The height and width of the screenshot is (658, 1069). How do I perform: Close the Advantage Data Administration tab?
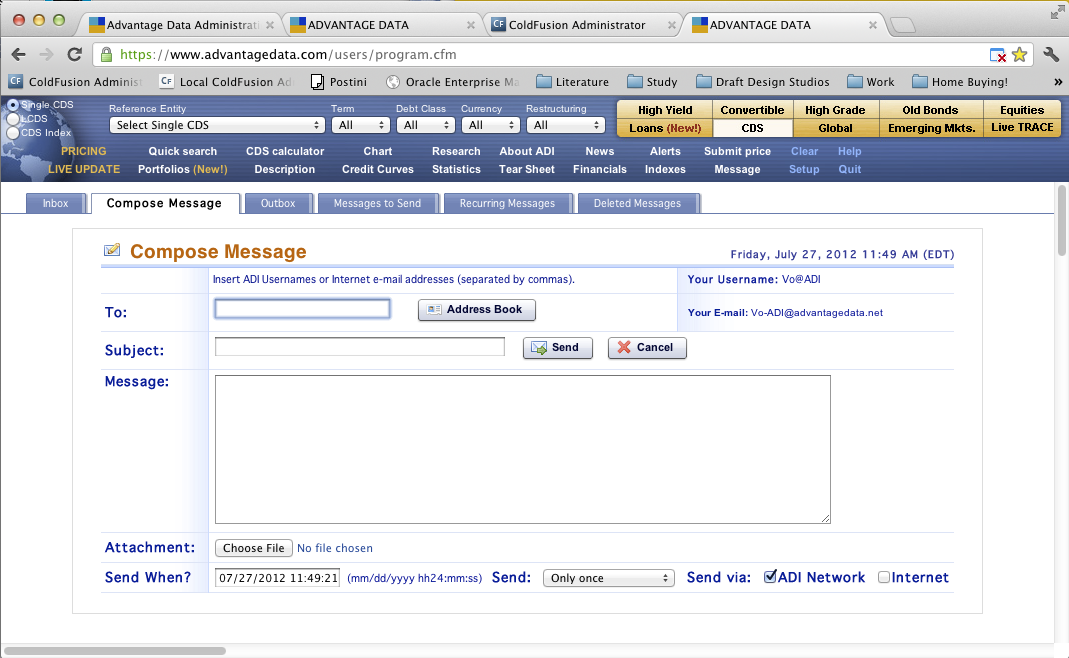[270, 25]
